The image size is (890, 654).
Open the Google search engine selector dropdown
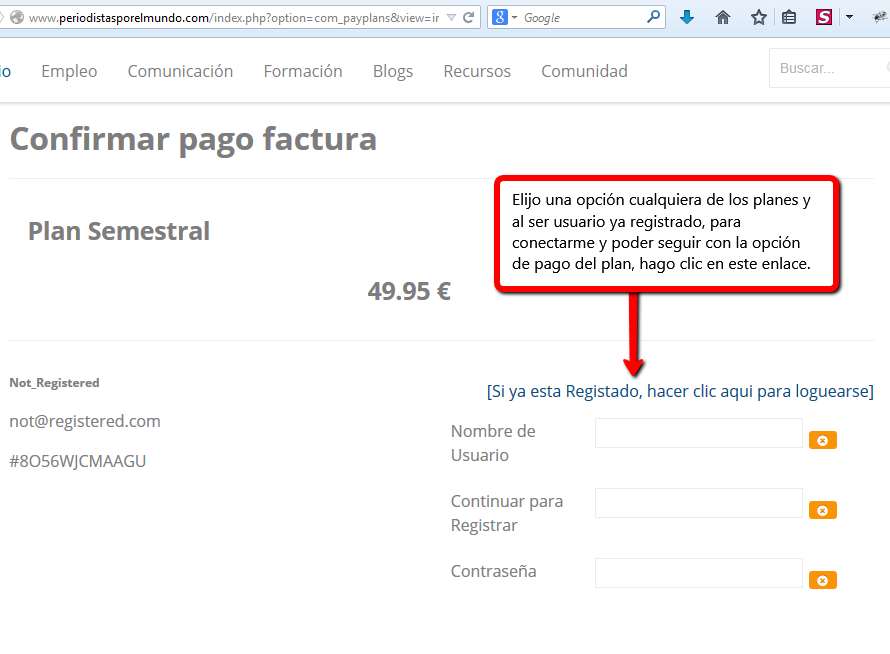point(507,18)
